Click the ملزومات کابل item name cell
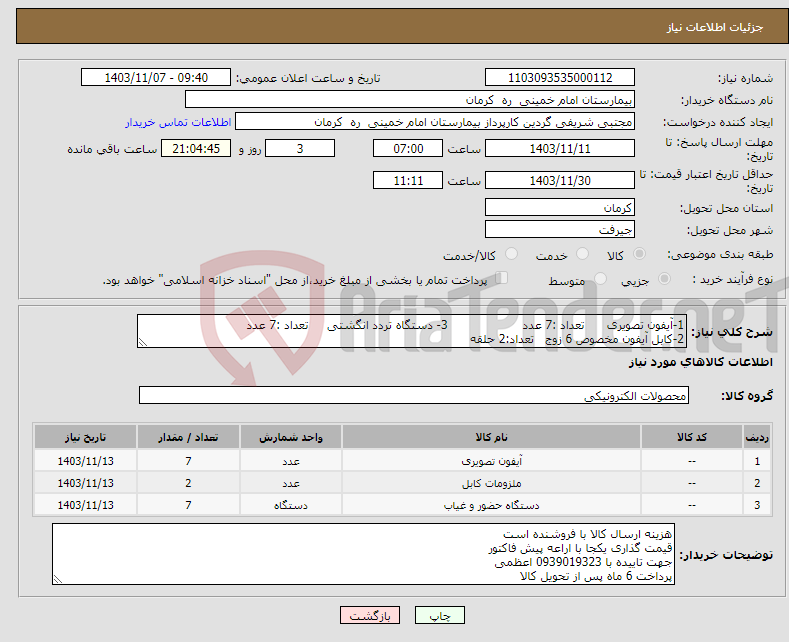This screenshot has width=789, height=642. 491,483
